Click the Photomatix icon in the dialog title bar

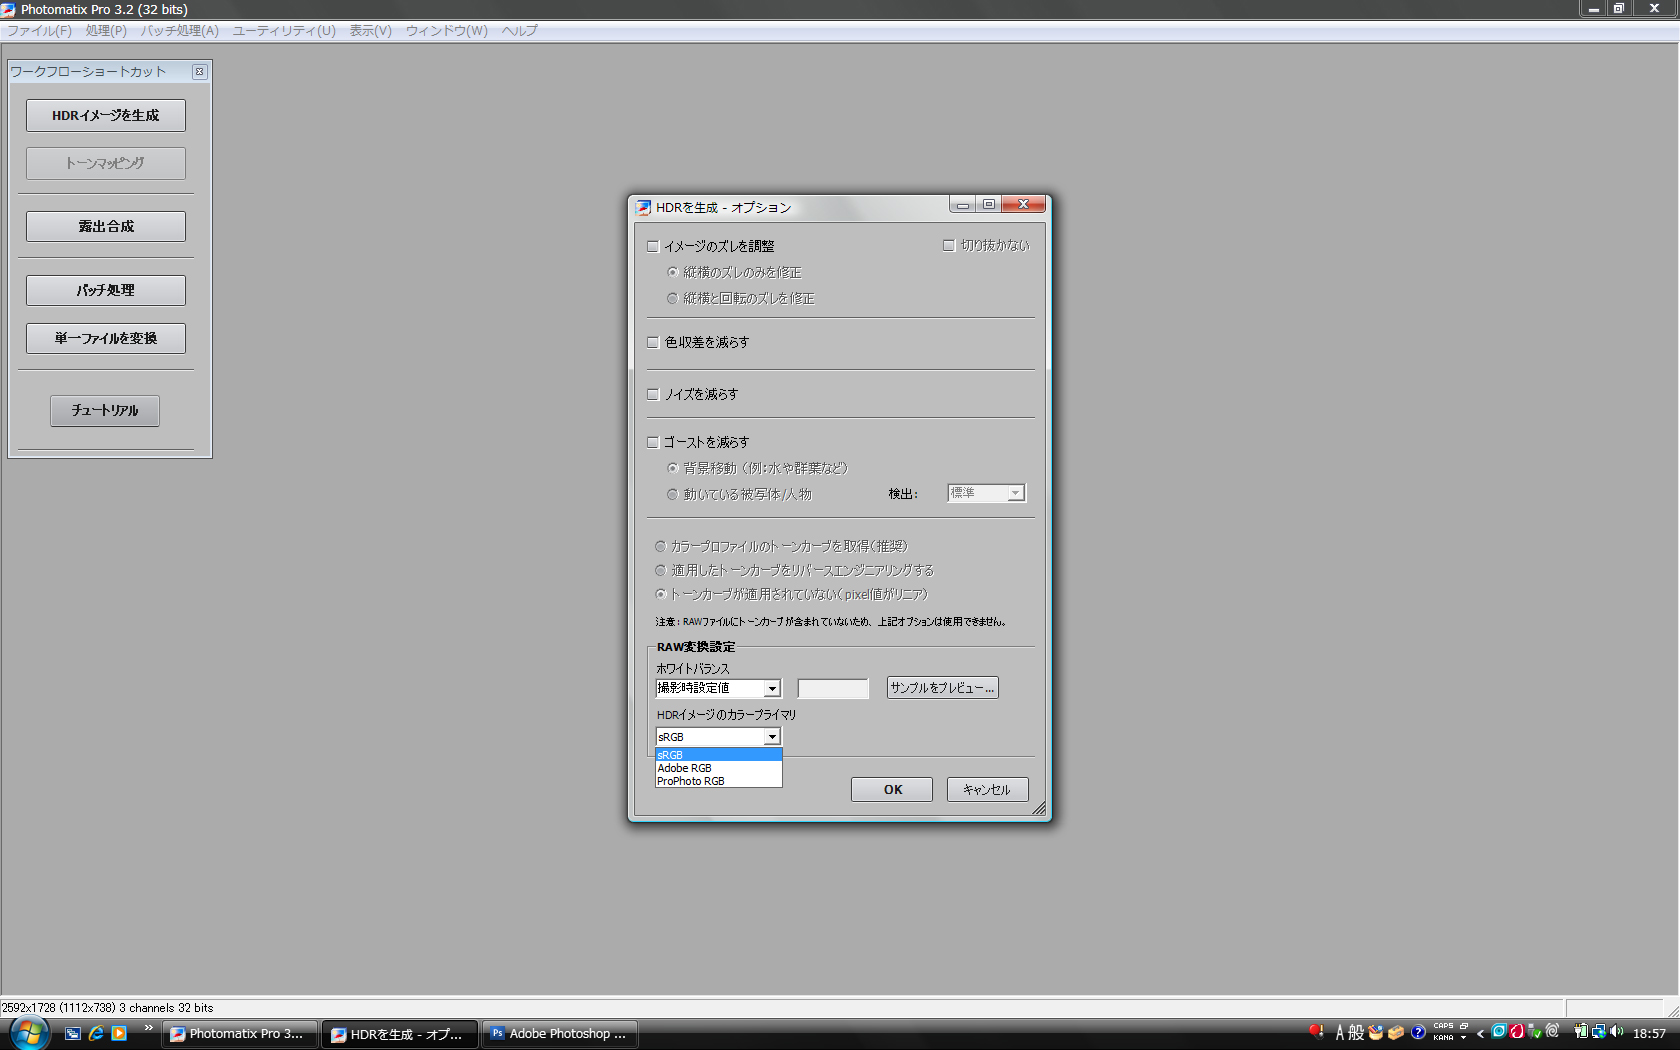point(644,208)
